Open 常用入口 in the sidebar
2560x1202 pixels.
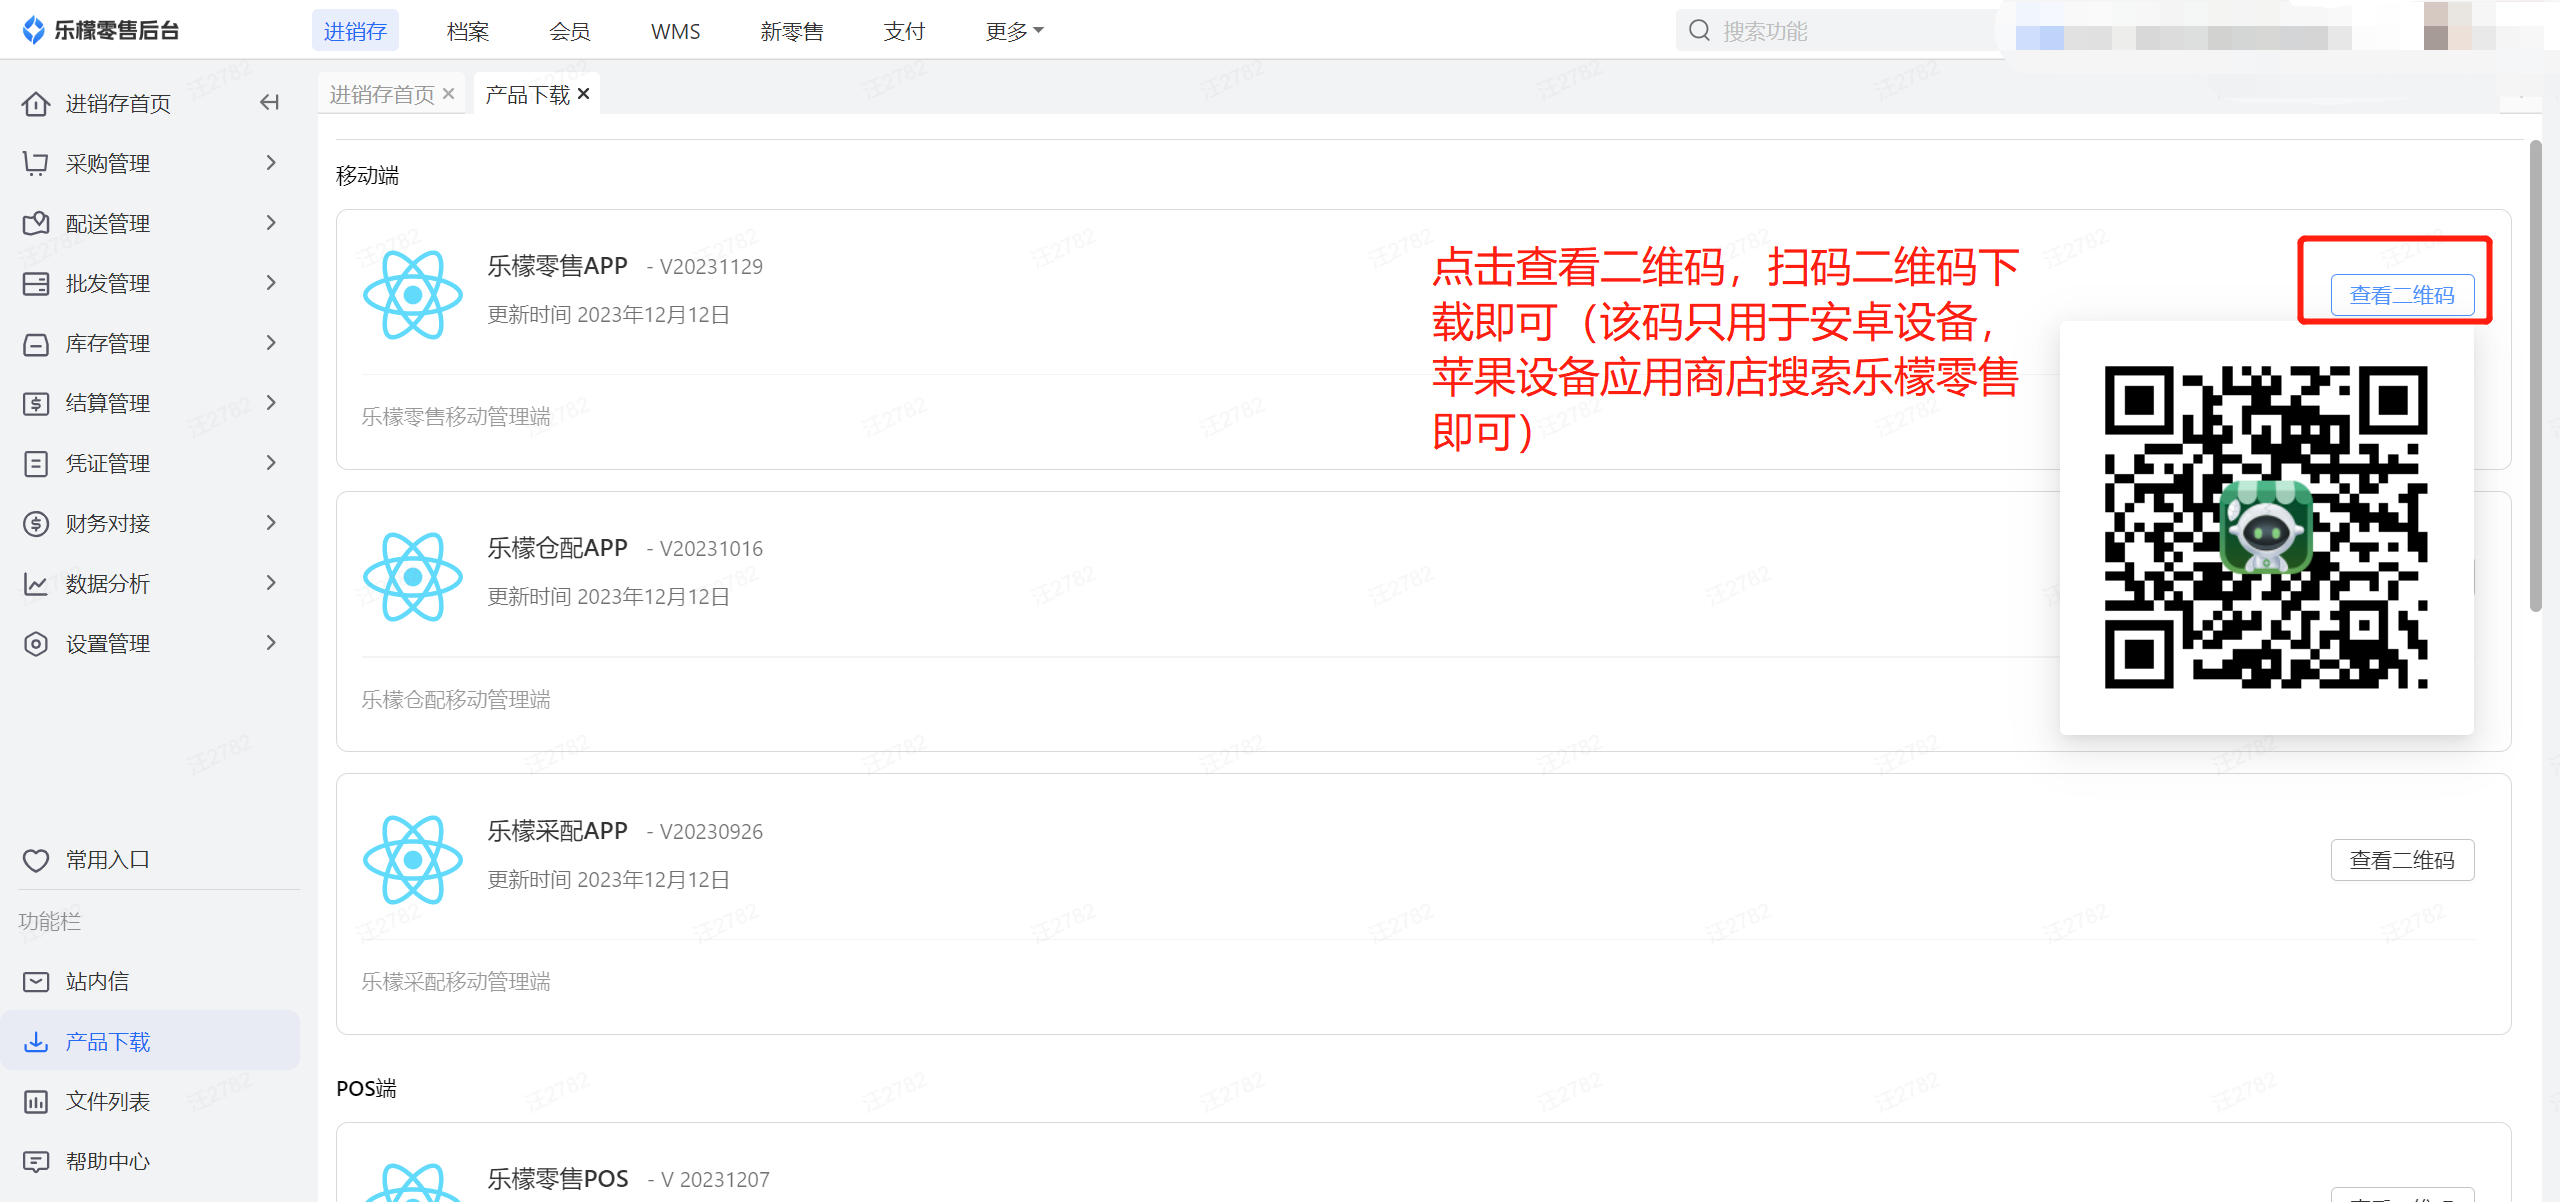(150, 860)
